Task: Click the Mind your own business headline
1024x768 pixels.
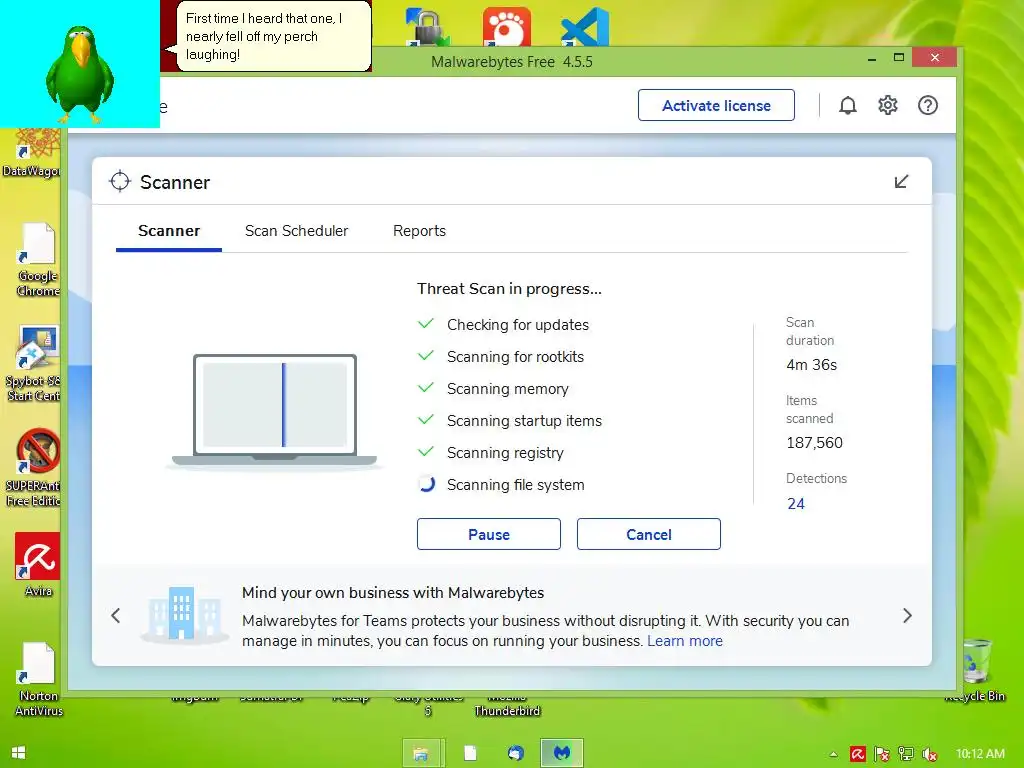Action: [393, 592]
